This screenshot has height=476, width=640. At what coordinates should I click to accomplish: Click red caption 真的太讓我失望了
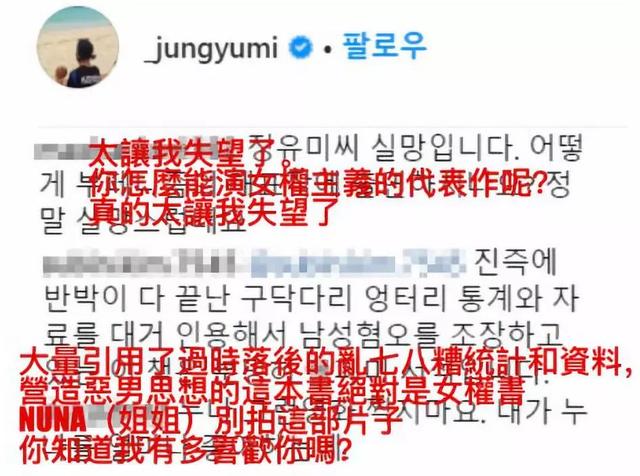[214, 212]
